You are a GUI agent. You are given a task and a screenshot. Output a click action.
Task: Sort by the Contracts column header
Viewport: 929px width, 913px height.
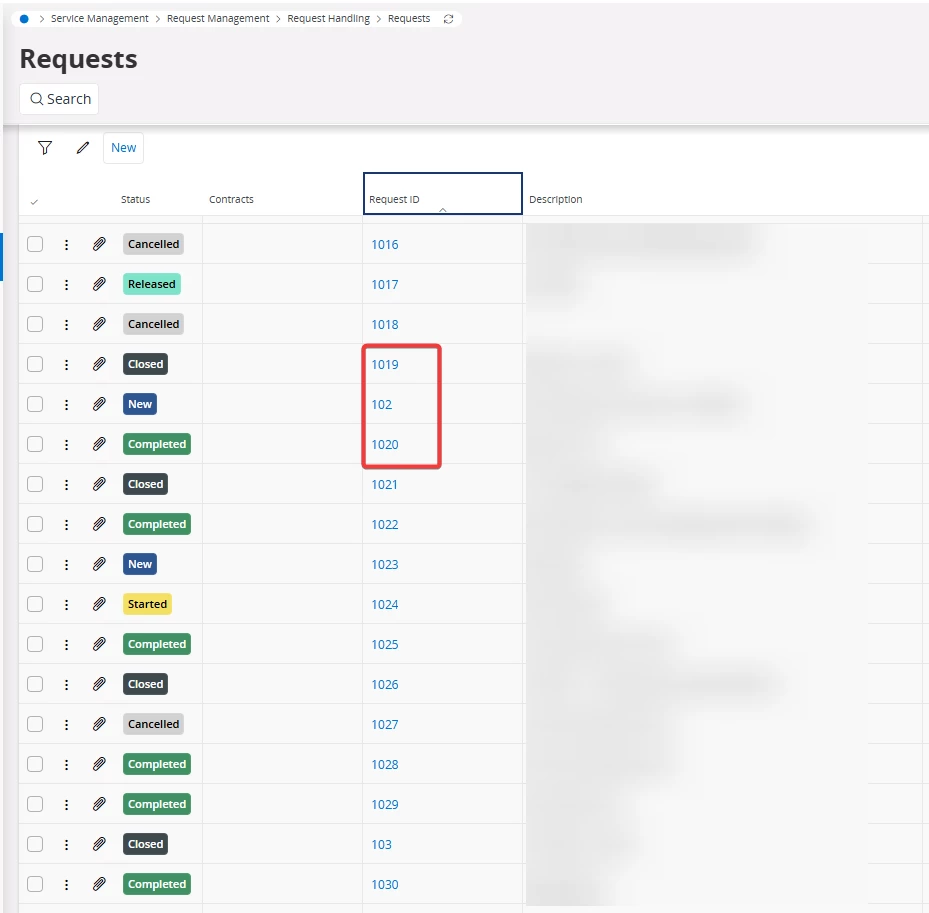[231, 200]
